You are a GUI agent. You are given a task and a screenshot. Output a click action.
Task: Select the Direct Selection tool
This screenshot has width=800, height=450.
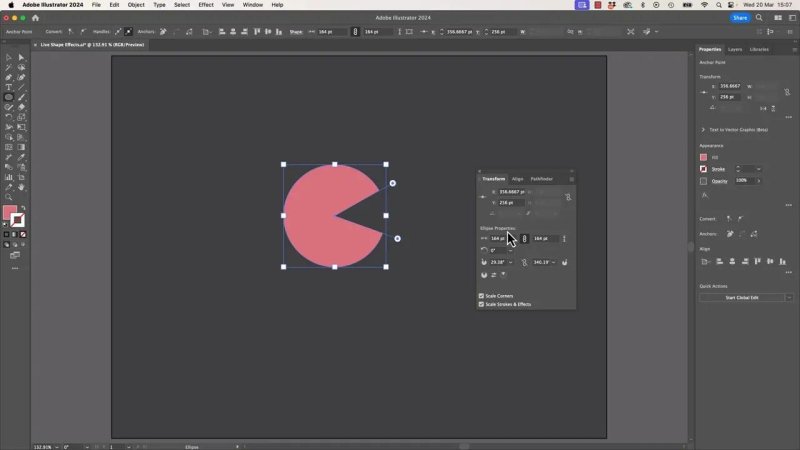click(x=21, y=58)
